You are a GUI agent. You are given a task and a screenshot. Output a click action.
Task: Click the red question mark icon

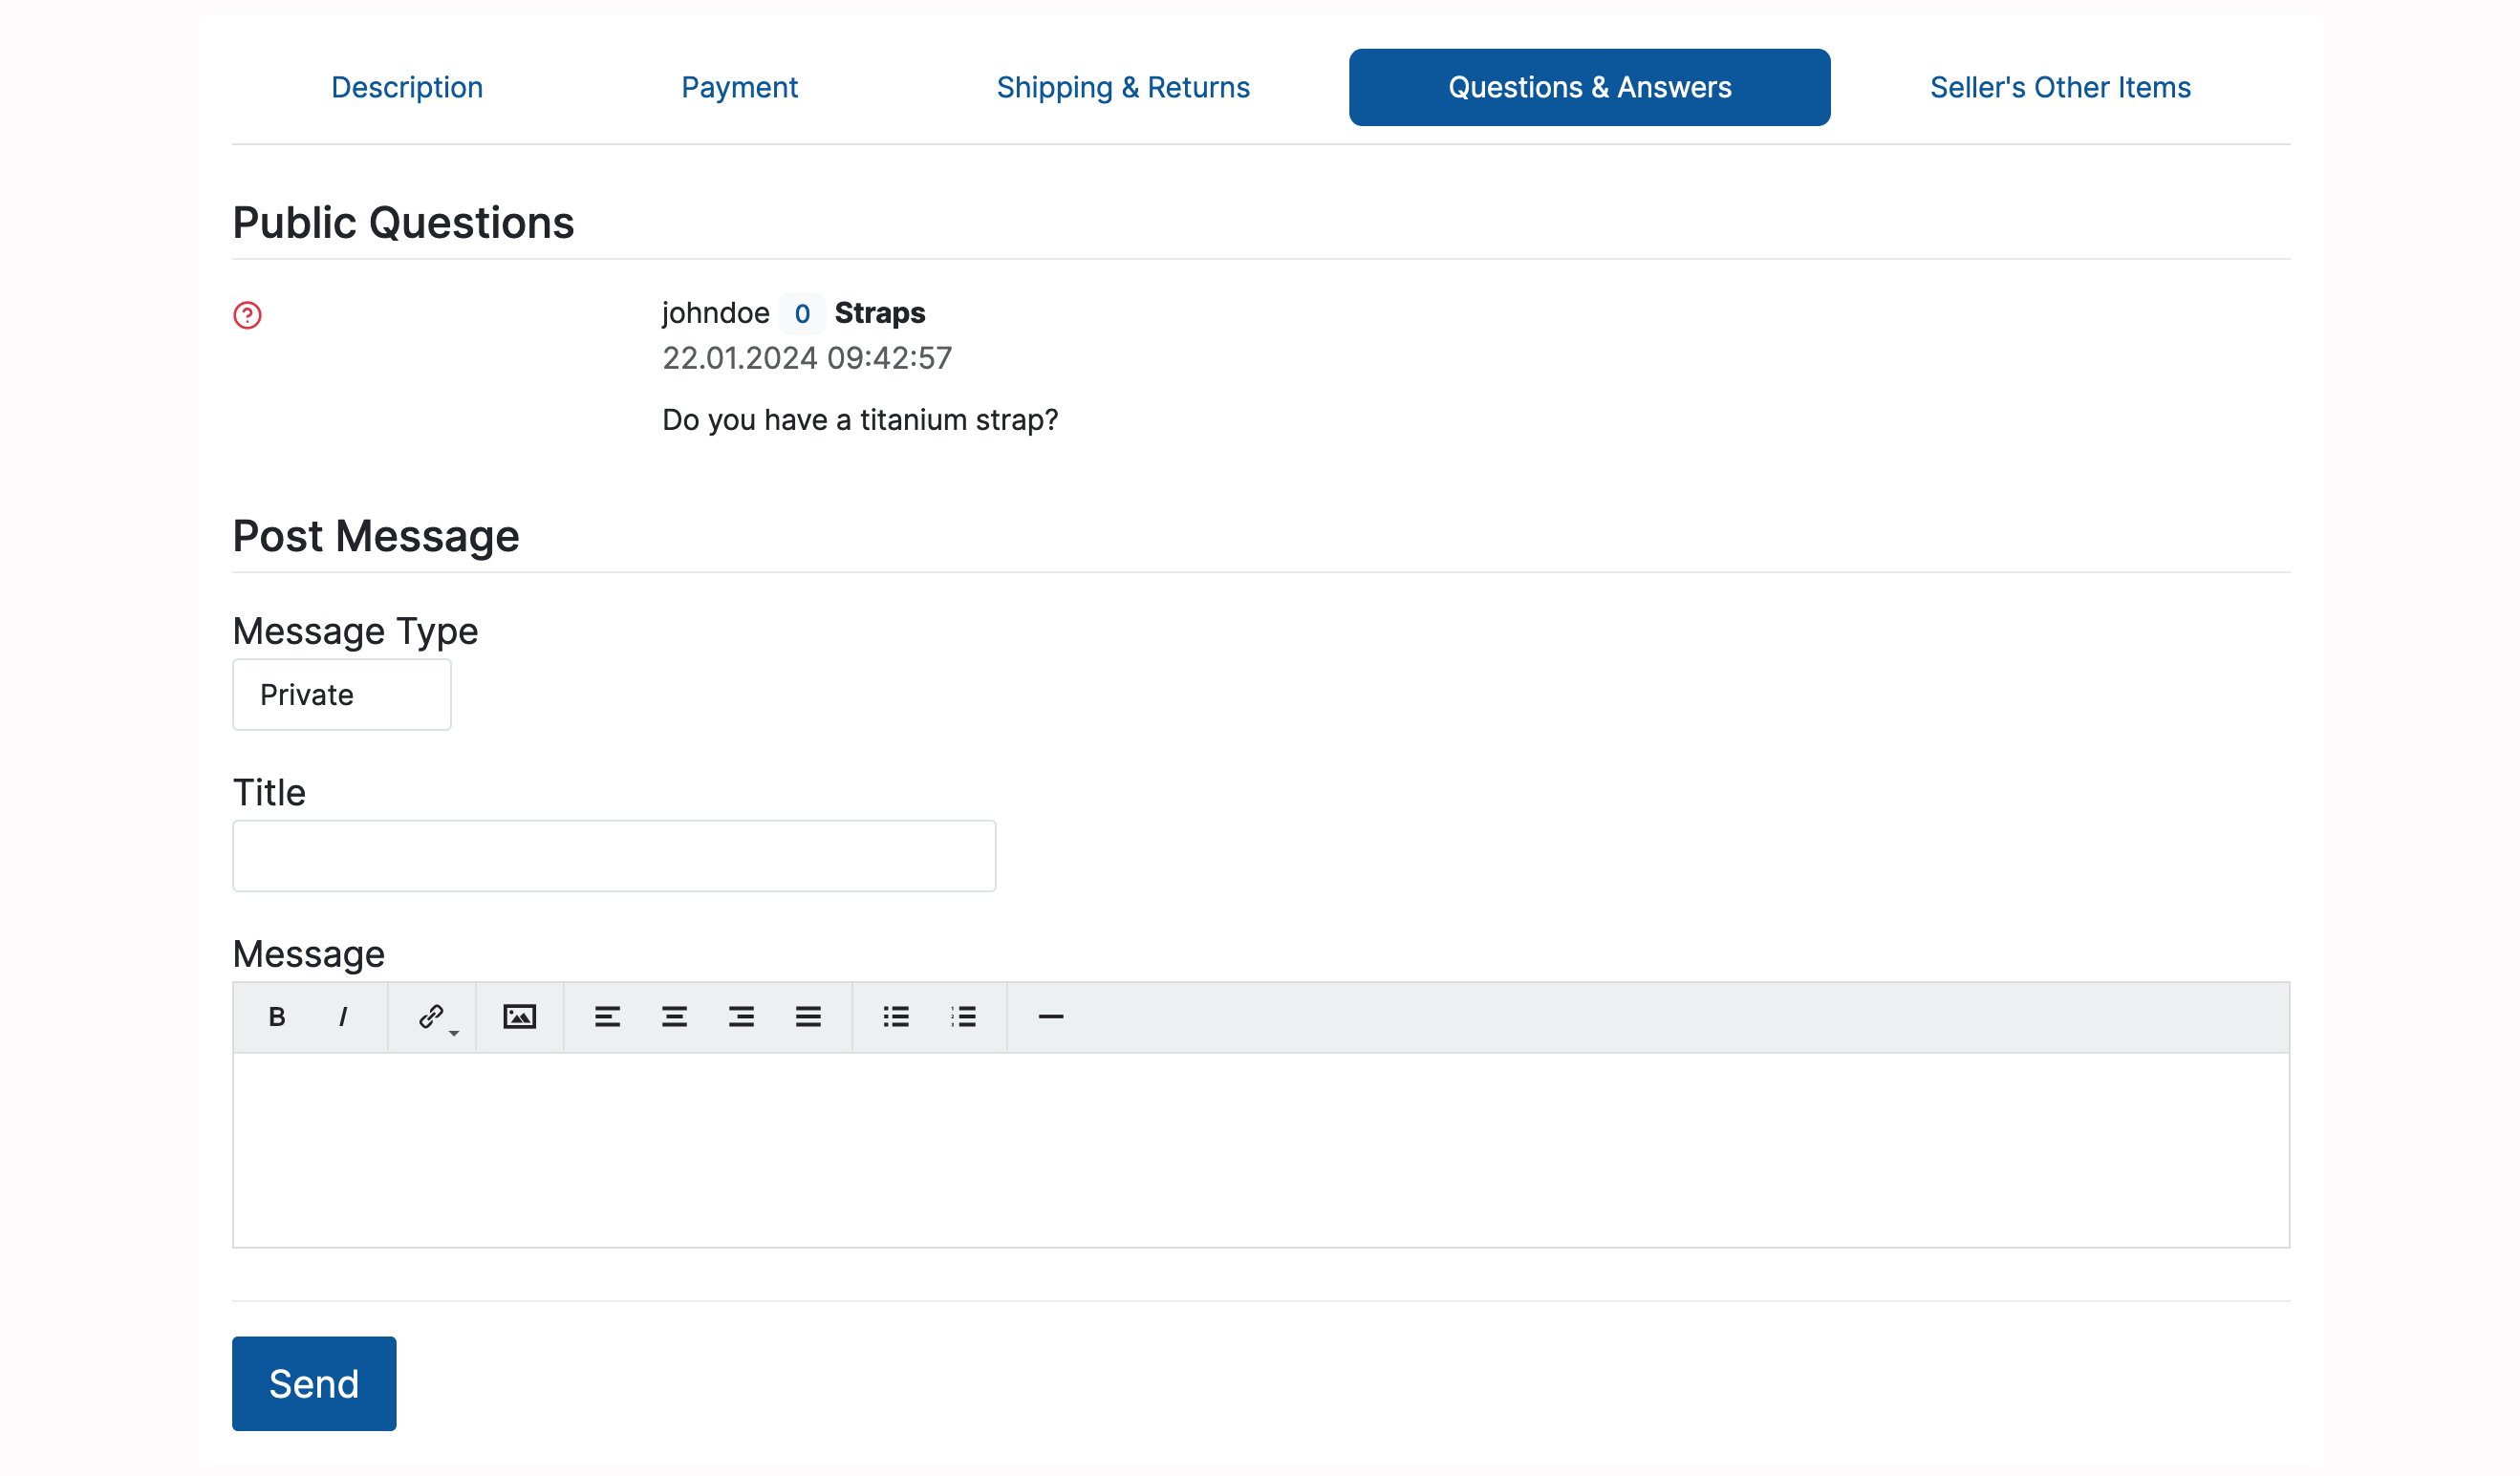[247, 315]
